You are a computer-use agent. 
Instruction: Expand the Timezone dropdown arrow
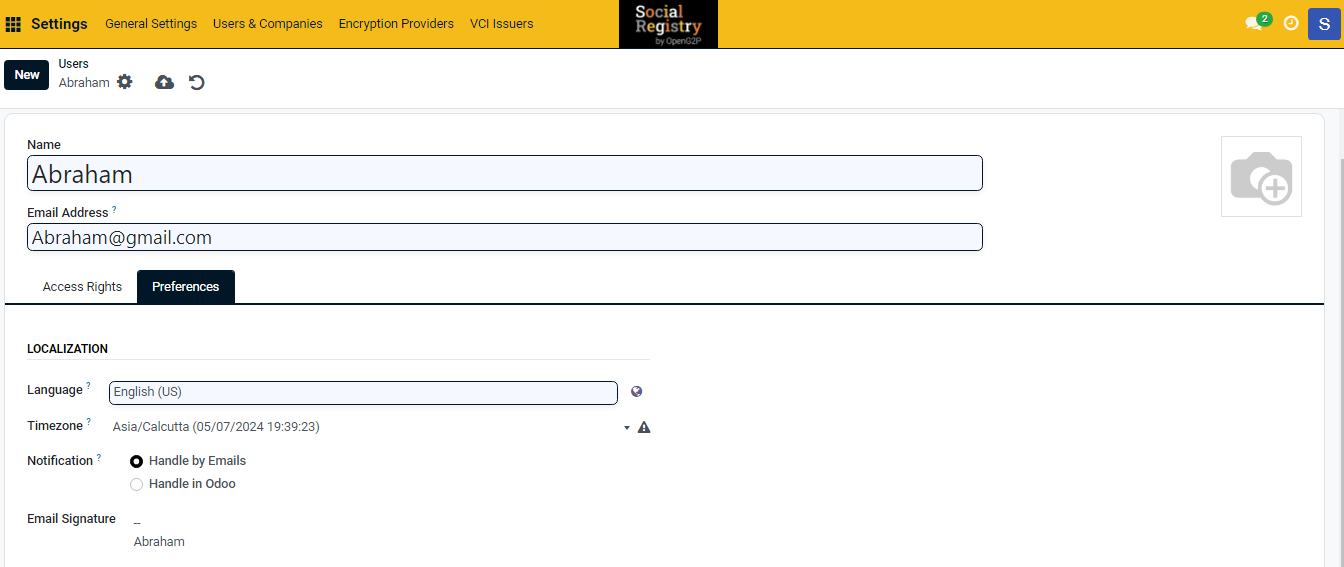627,427
